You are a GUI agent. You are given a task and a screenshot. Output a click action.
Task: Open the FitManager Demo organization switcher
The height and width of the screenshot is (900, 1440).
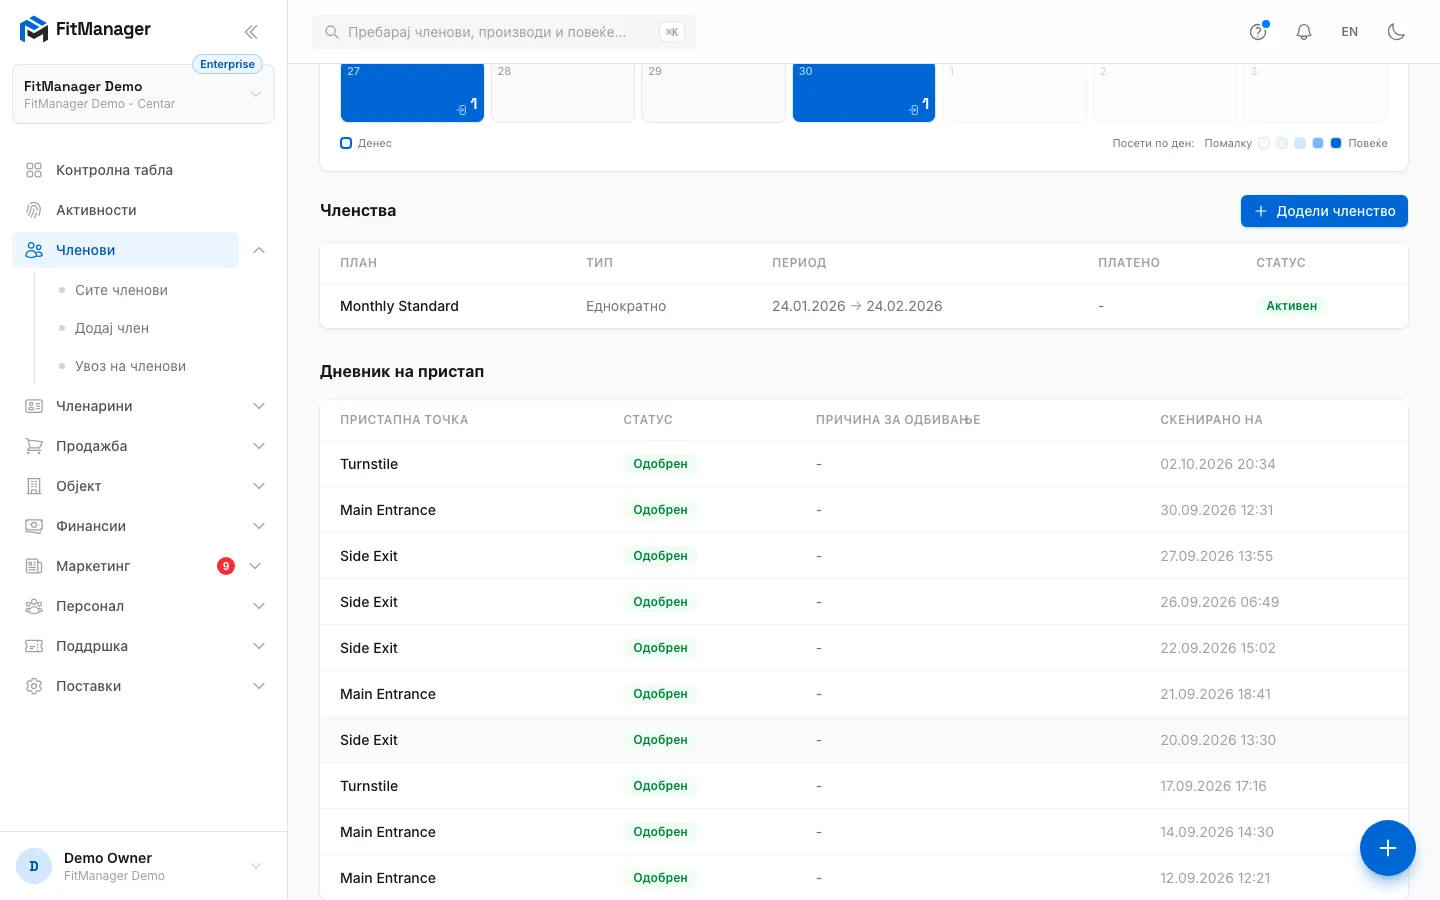pyautogui.click(x=143, y=94)
